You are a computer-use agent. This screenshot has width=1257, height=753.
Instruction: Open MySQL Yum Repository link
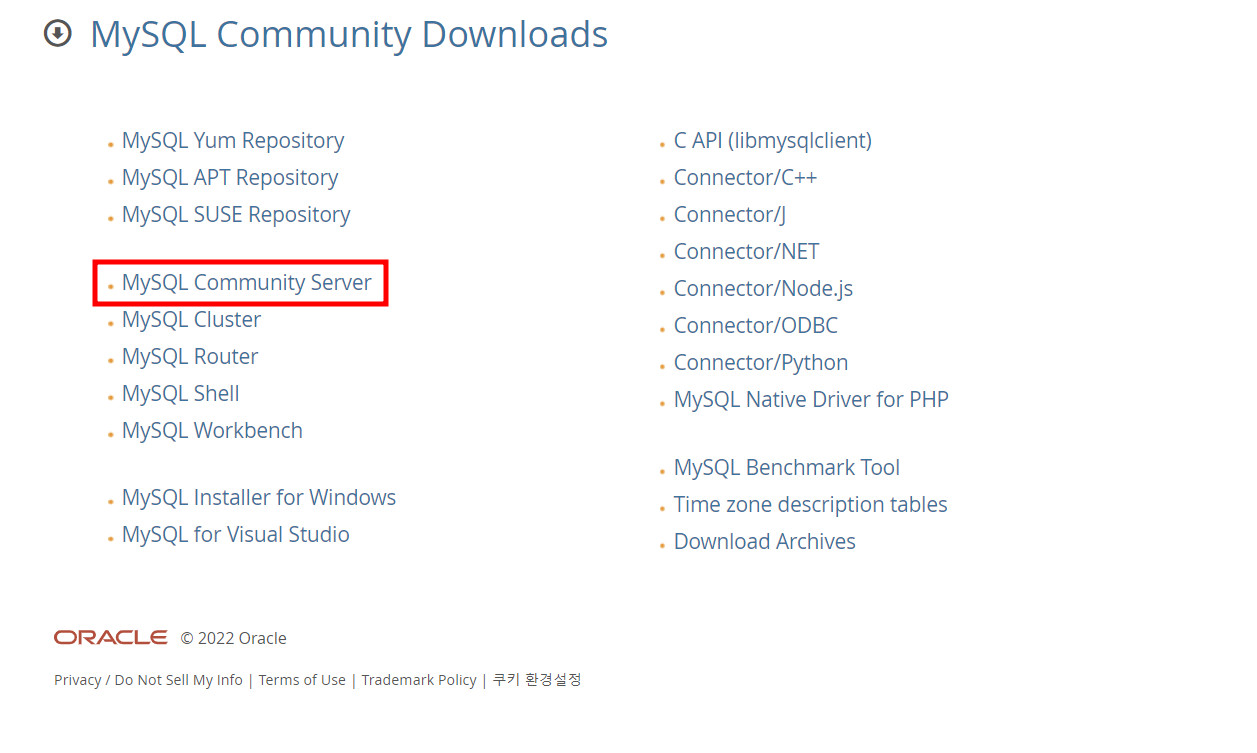(x=233, y=141)
